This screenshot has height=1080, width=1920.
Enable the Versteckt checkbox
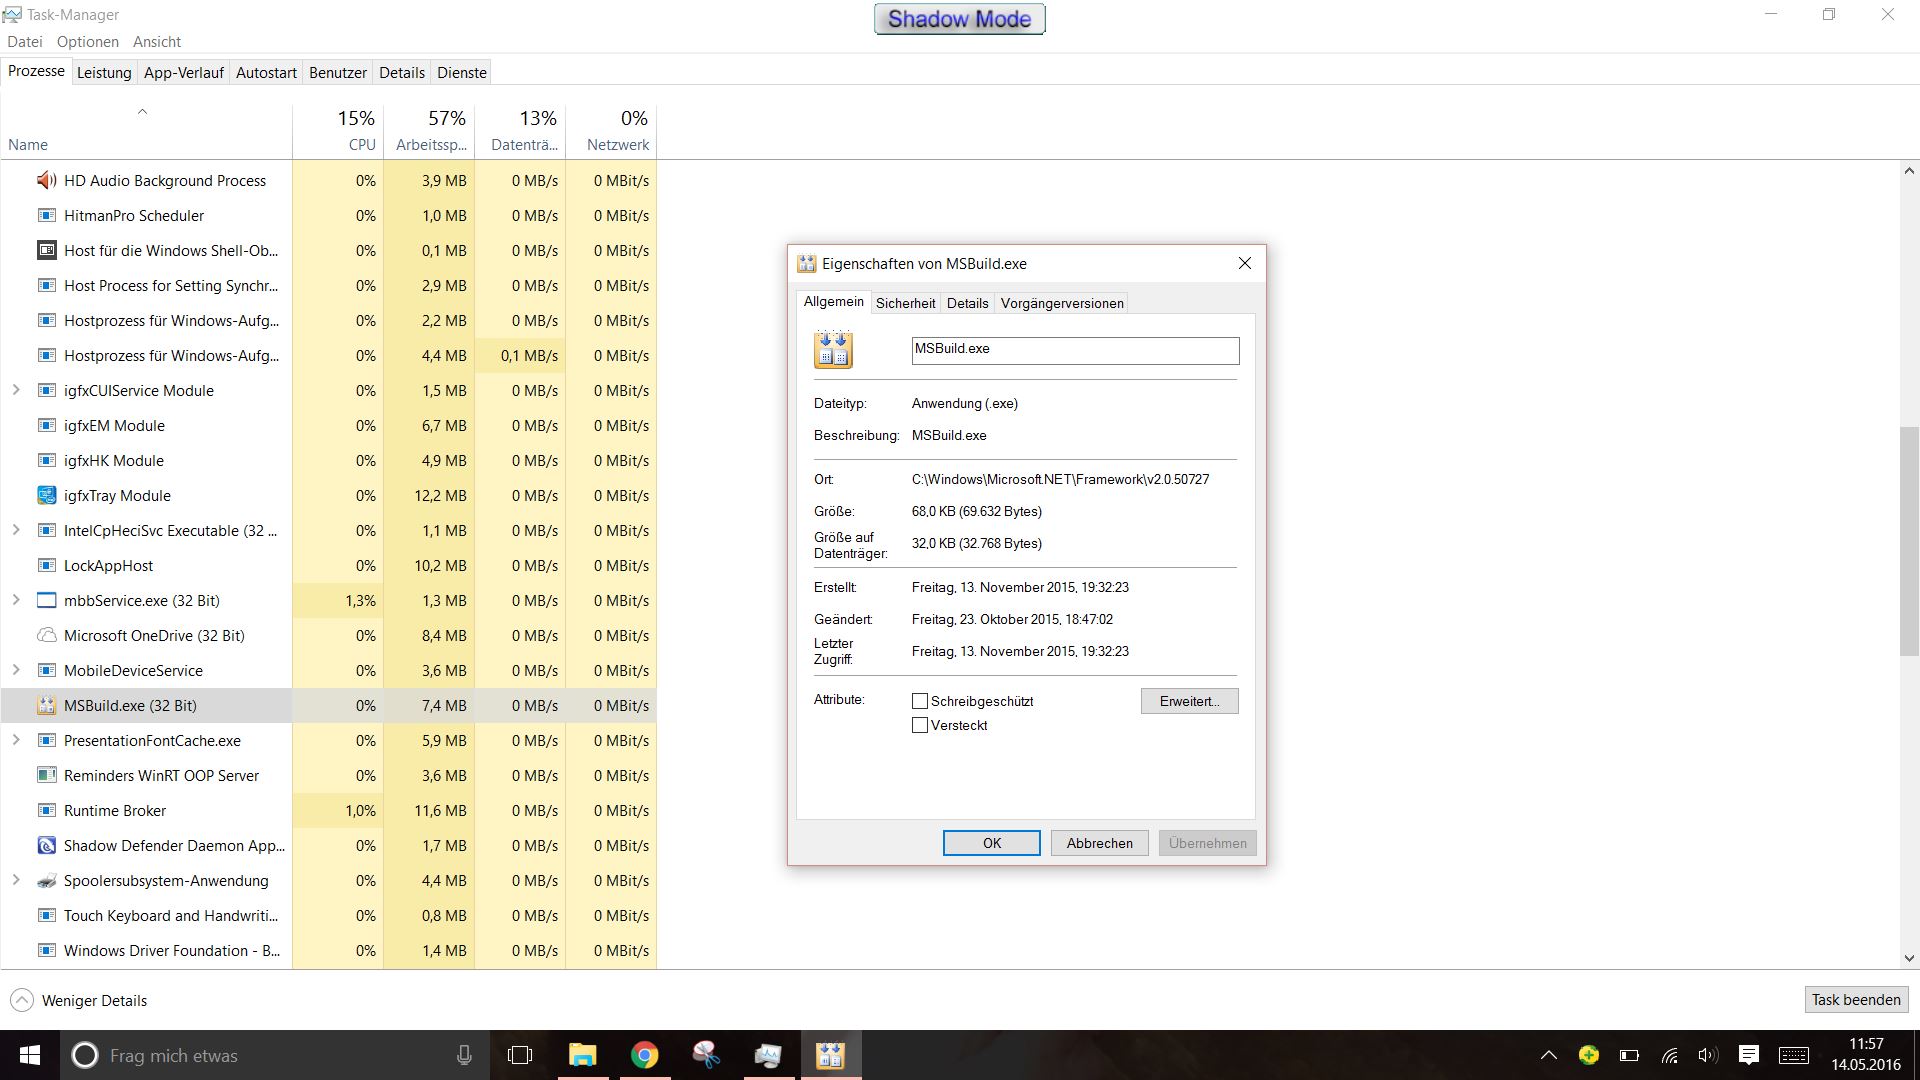(x=920, y=725)
